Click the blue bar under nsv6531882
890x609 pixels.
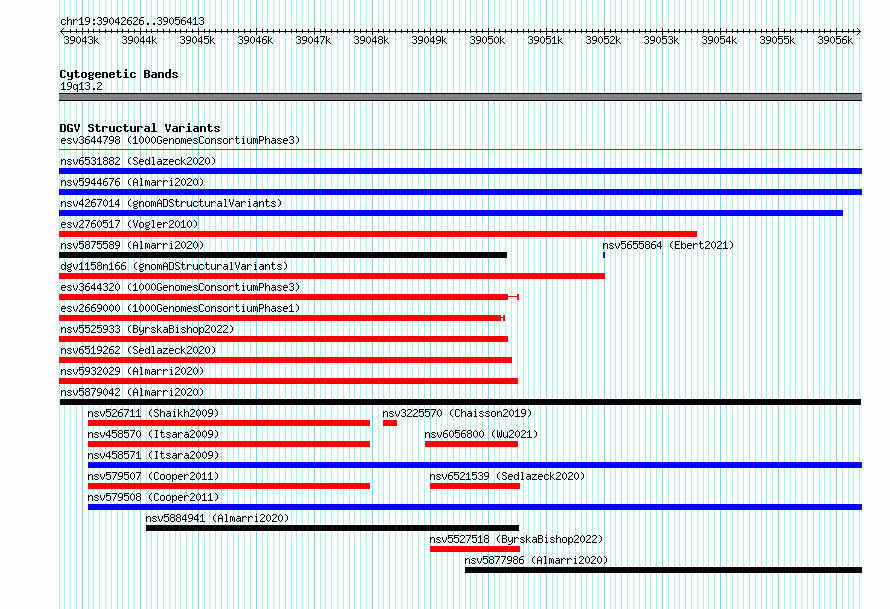[x=460, y=171]
